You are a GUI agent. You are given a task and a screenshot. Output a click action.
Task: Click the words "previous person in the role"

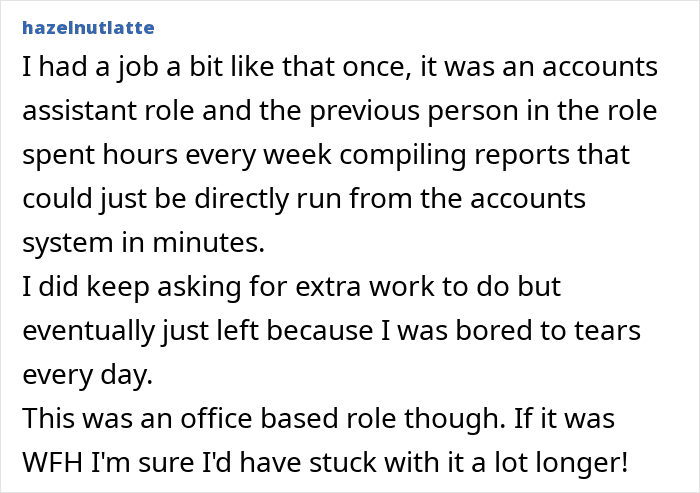pyautogui.click(x=483, y=111)
